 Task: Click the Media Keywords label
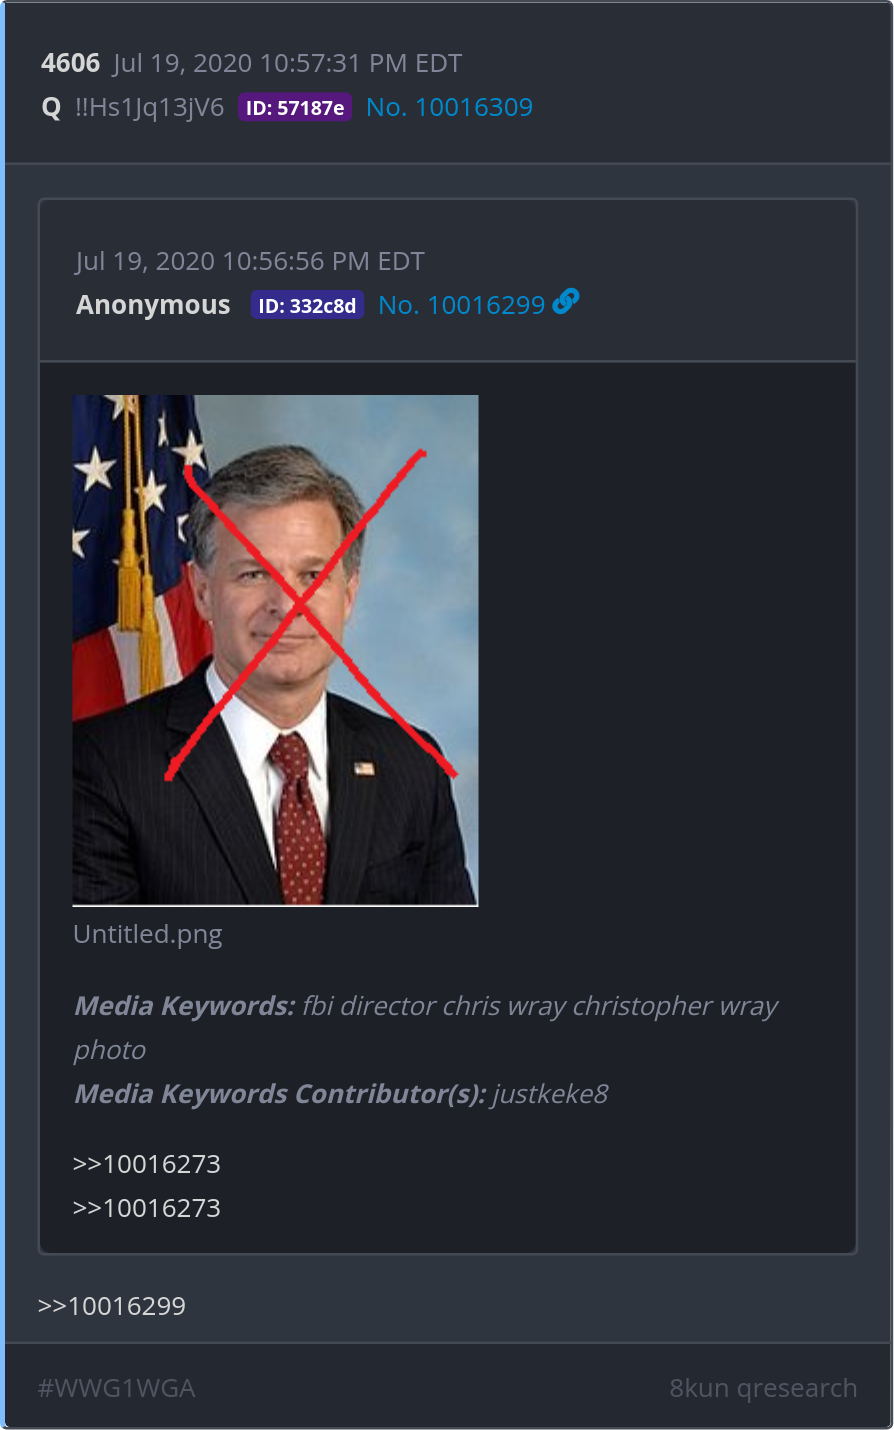coord(185,1006)
